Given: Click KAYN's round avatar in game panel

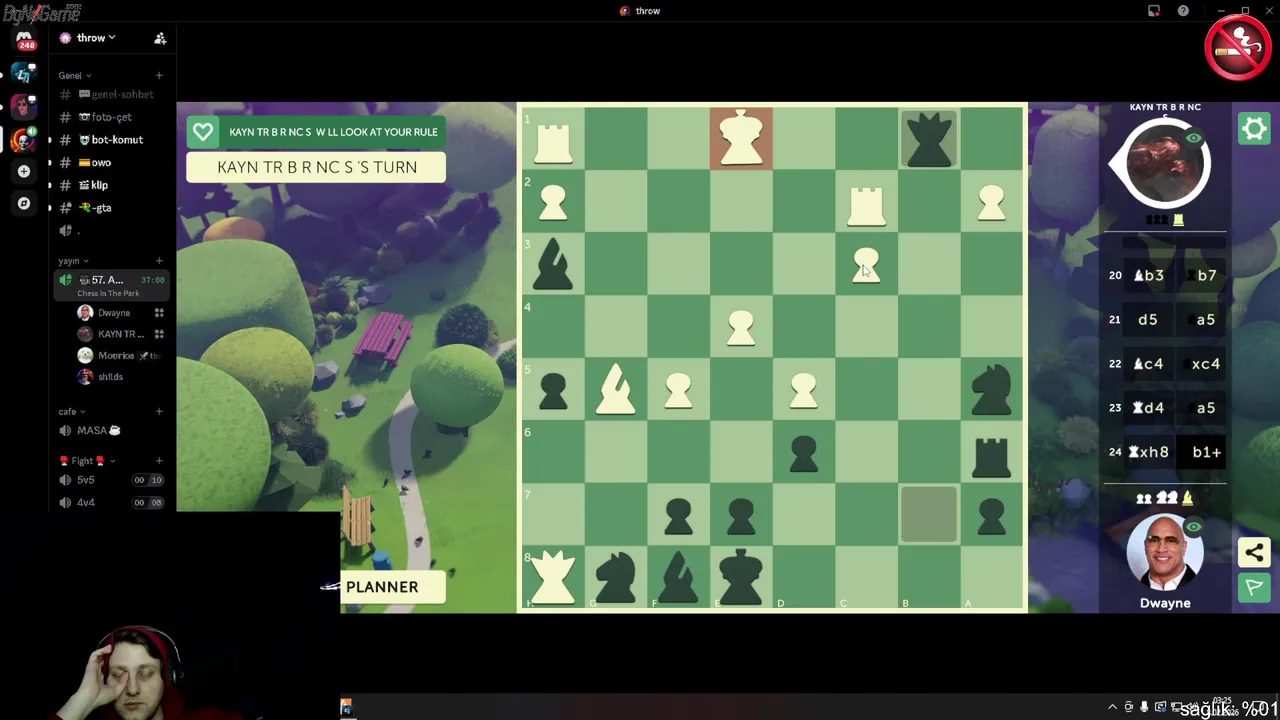Looking at the screenshot, I should (1165, 165).
